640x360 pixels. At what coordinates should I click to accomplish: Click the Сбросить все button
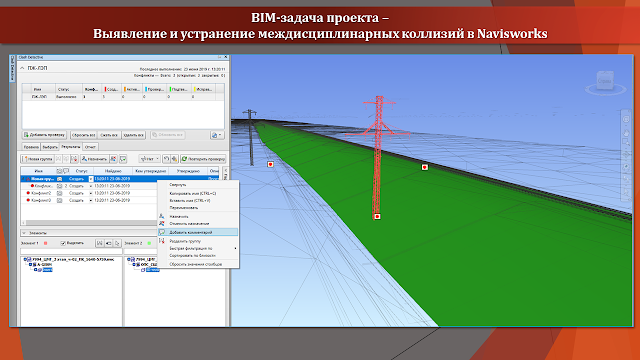83,135
